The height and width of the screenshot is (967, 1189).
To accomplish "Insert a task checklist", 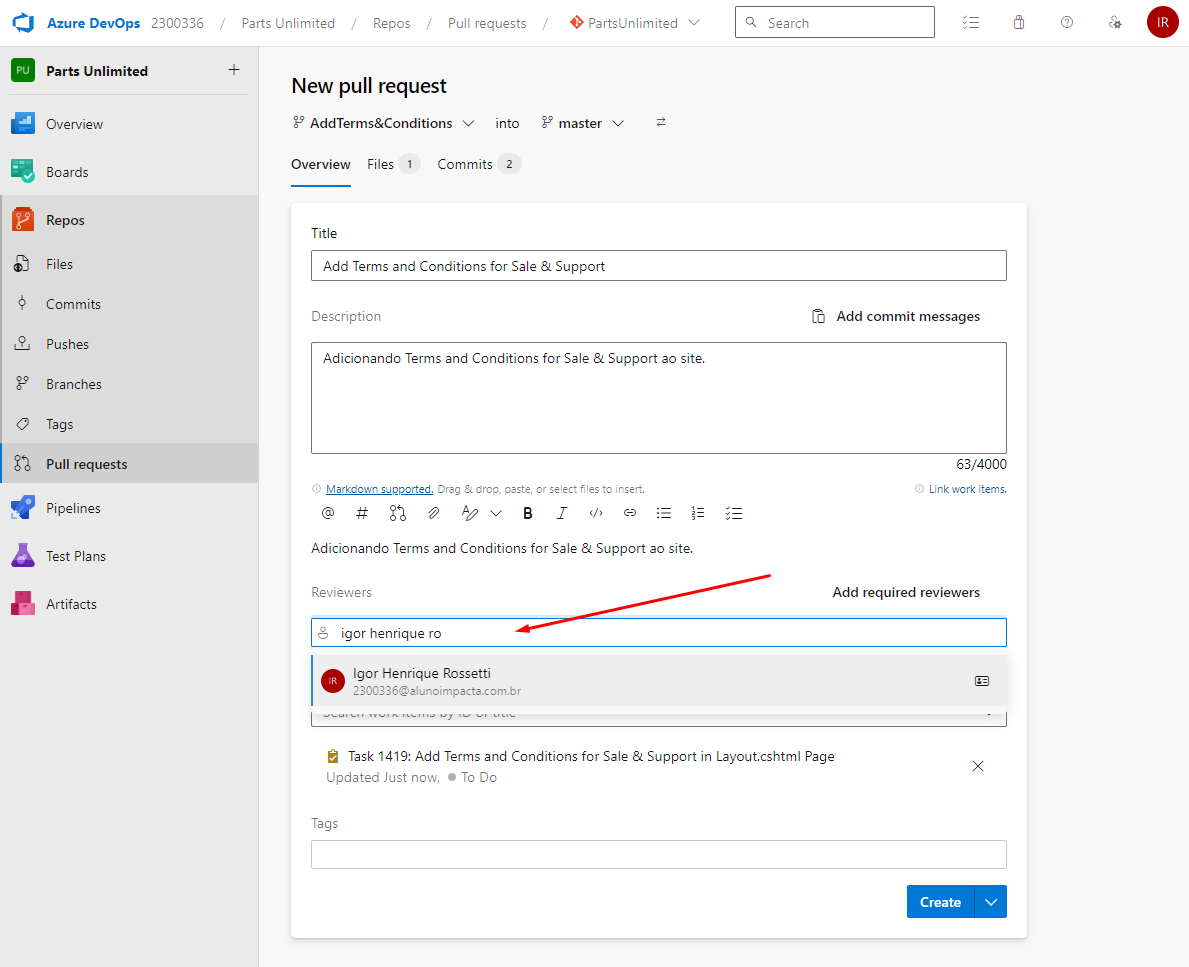I will (x=733, y=513).
